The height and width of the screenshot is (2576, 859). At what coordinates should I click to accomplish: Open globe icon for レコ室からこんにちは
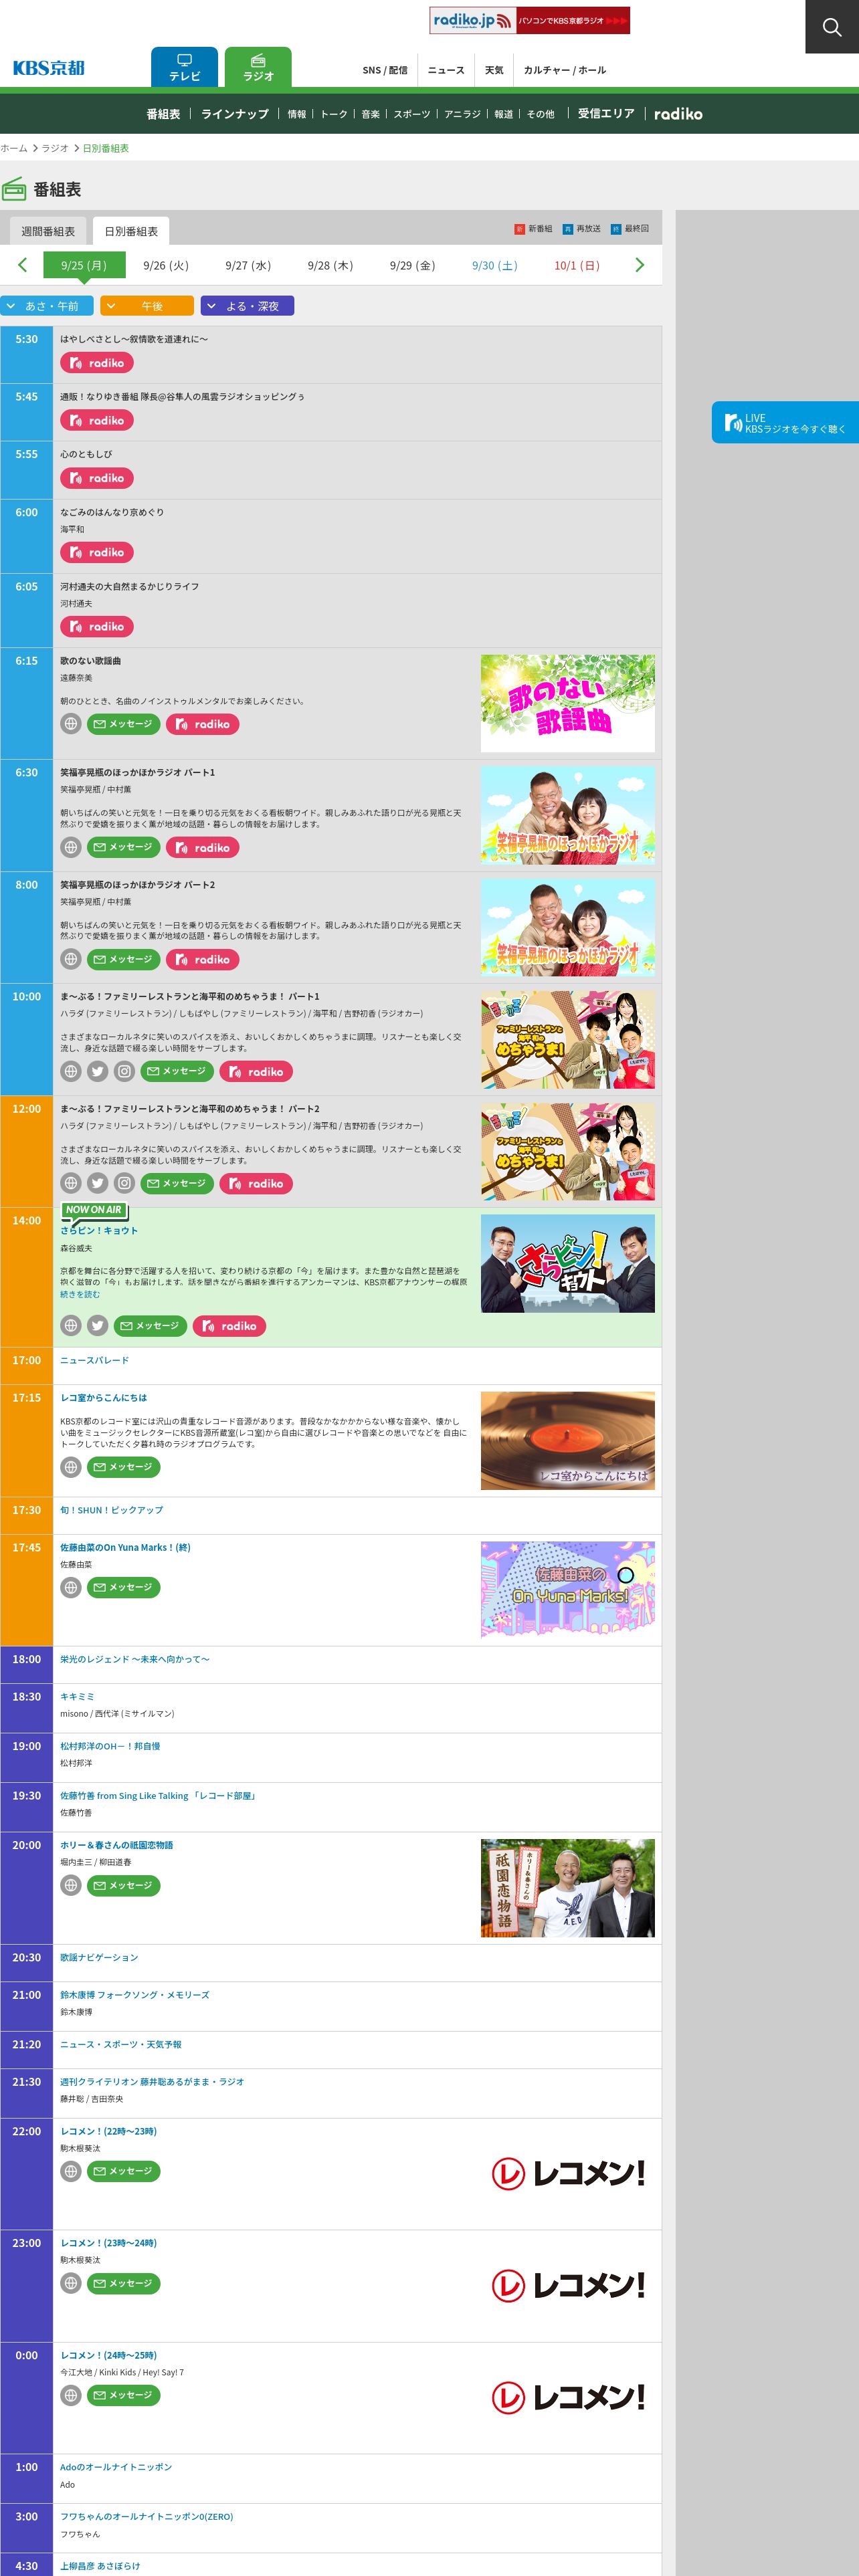pos(71,1467)
